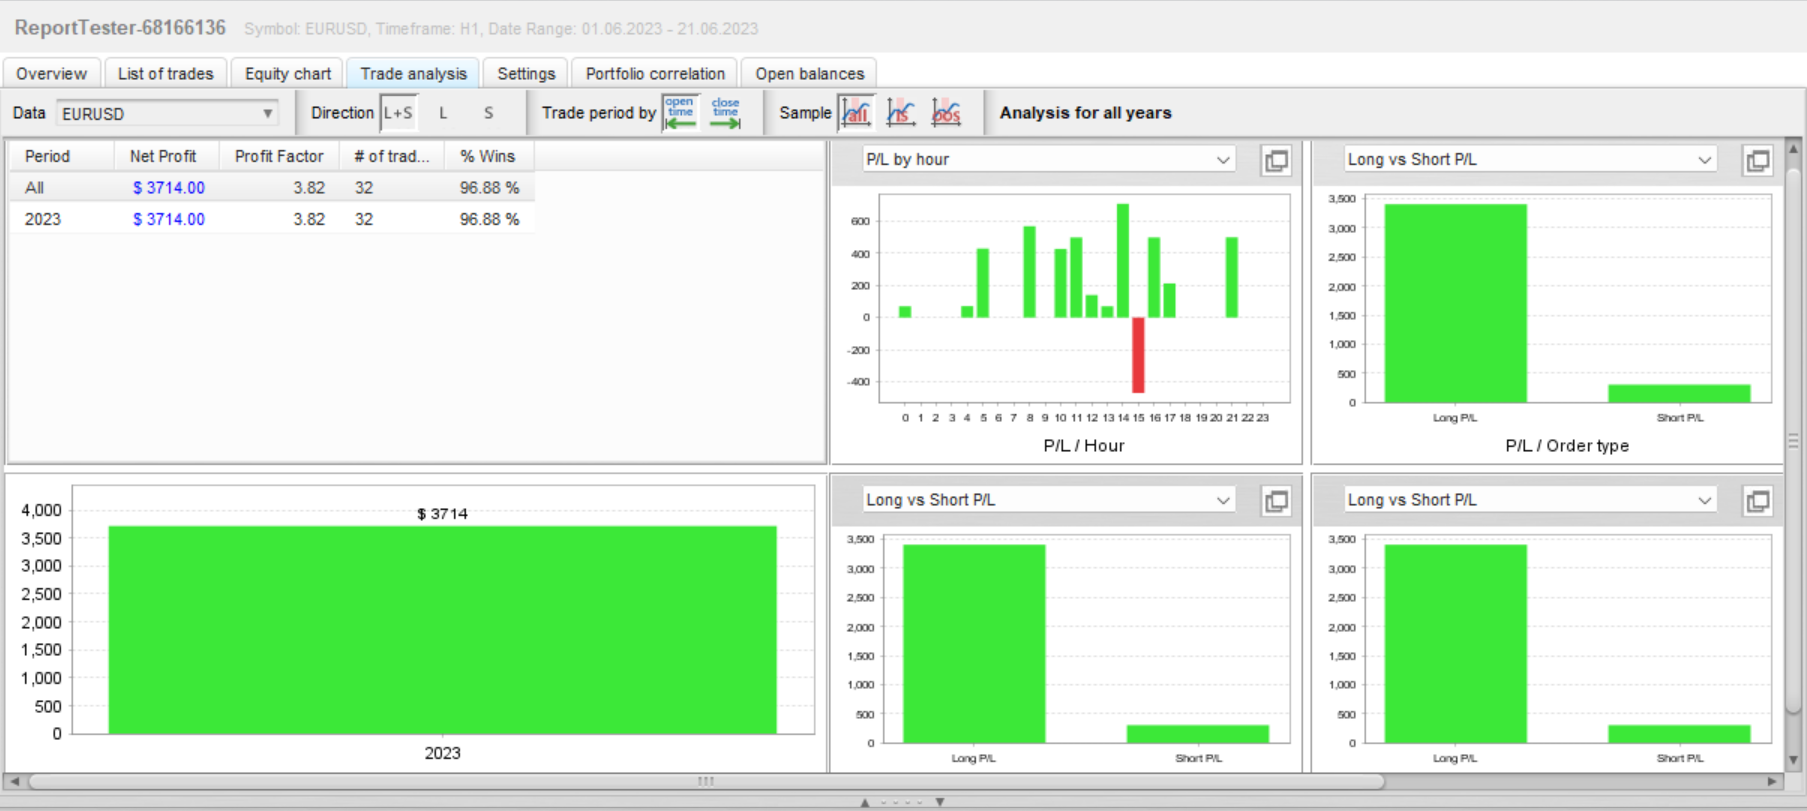
Task: Select the 2023 period row
Action: click(272, 219)
